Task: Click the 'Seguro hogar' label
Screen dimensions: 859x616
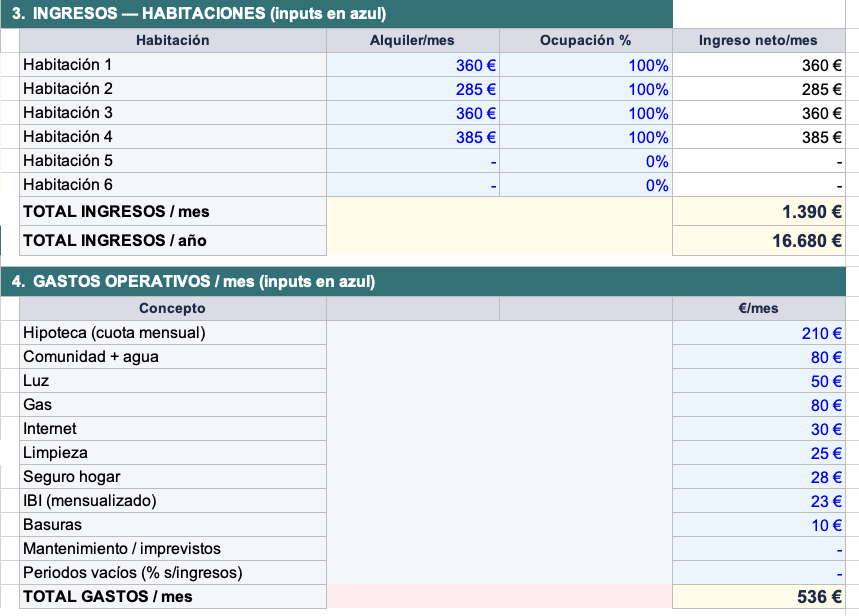Action: pyautogui.click(x=72, y=477)
